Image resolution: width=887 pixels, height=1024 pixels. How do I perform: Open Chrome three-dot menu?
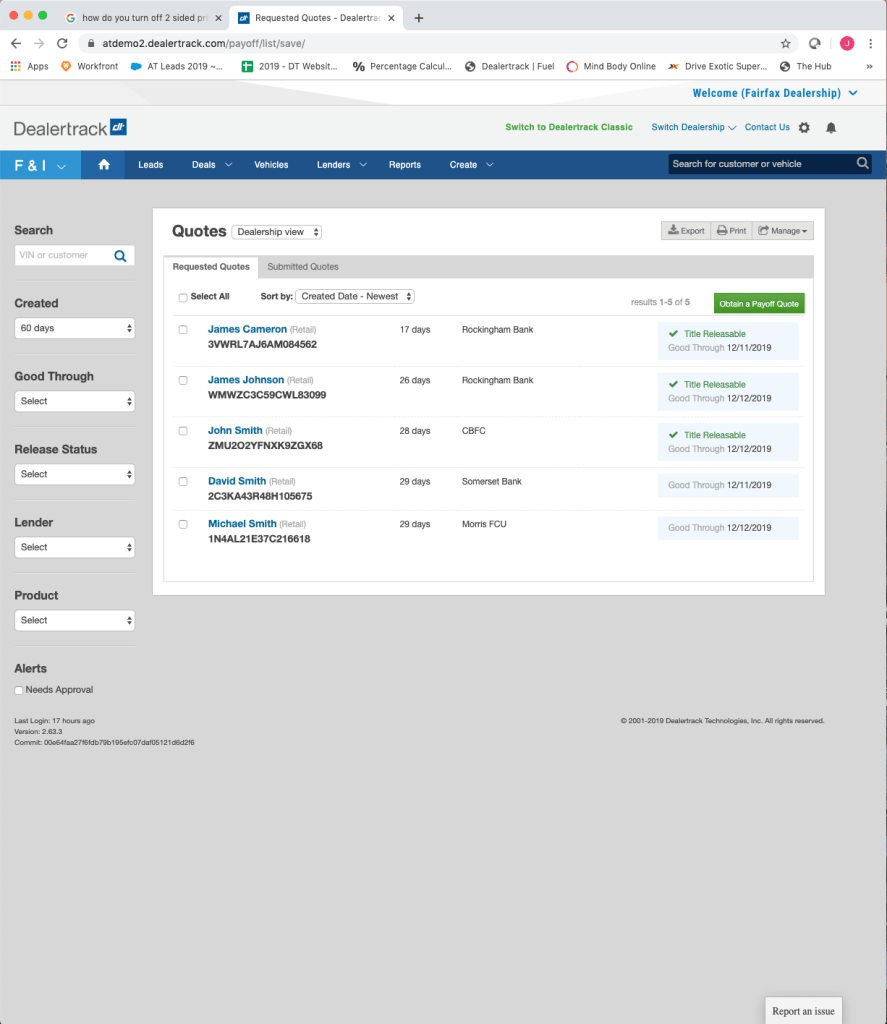[x=871, y=44]
